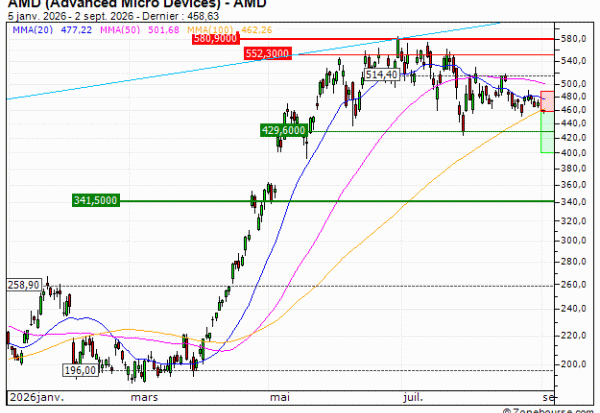This screenshot has height=413, width=600.
Task: Click the red stop-loss zone box
Action: click(547, 101)
